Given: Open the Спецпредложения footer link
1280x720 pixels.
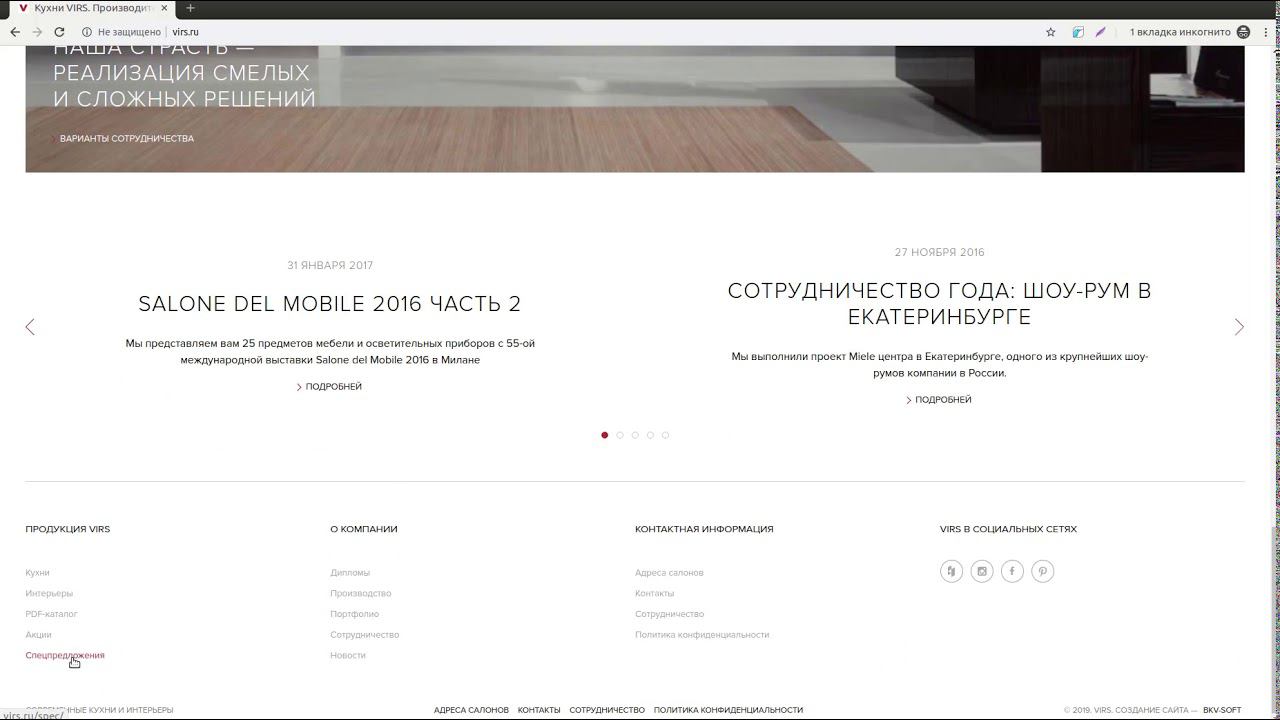Looking at the screenshot, I should tap(65, 655).
